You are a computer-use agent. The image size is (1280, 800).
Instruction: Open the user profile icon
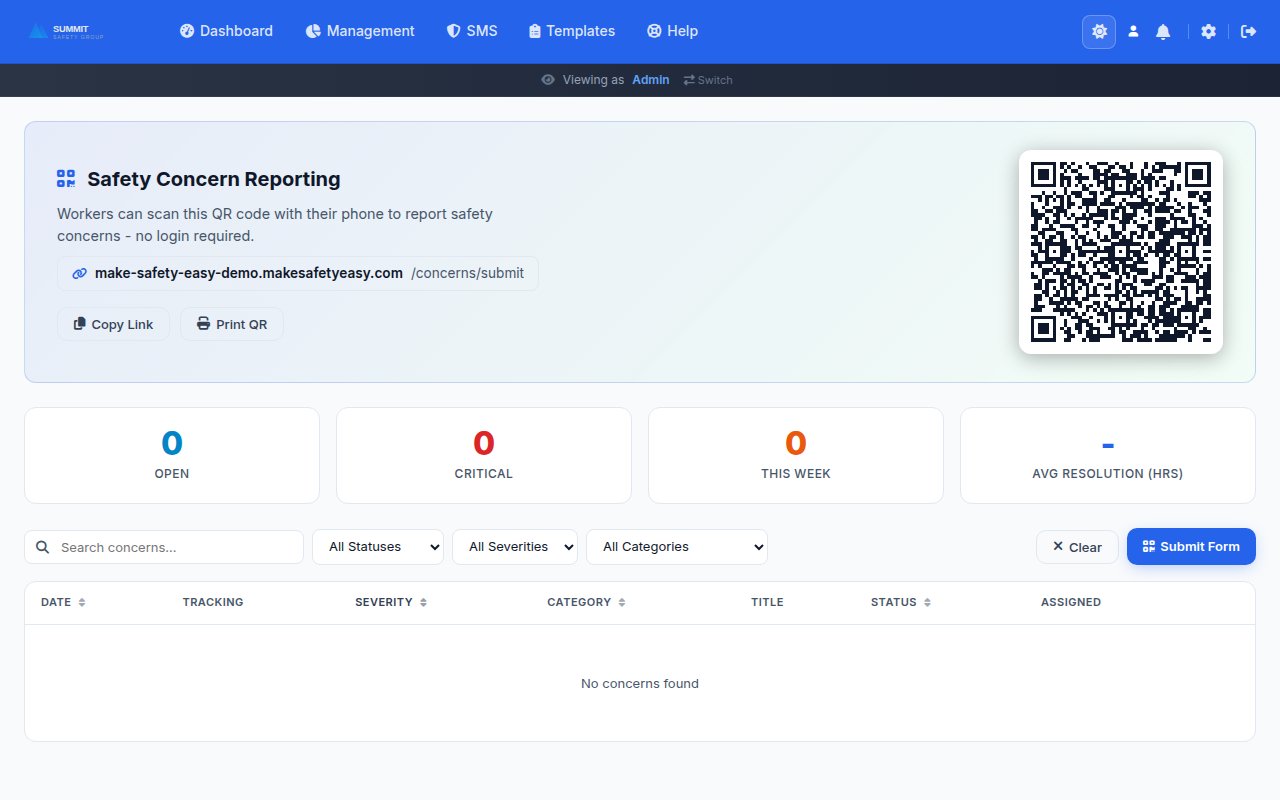coord(1133,32)
